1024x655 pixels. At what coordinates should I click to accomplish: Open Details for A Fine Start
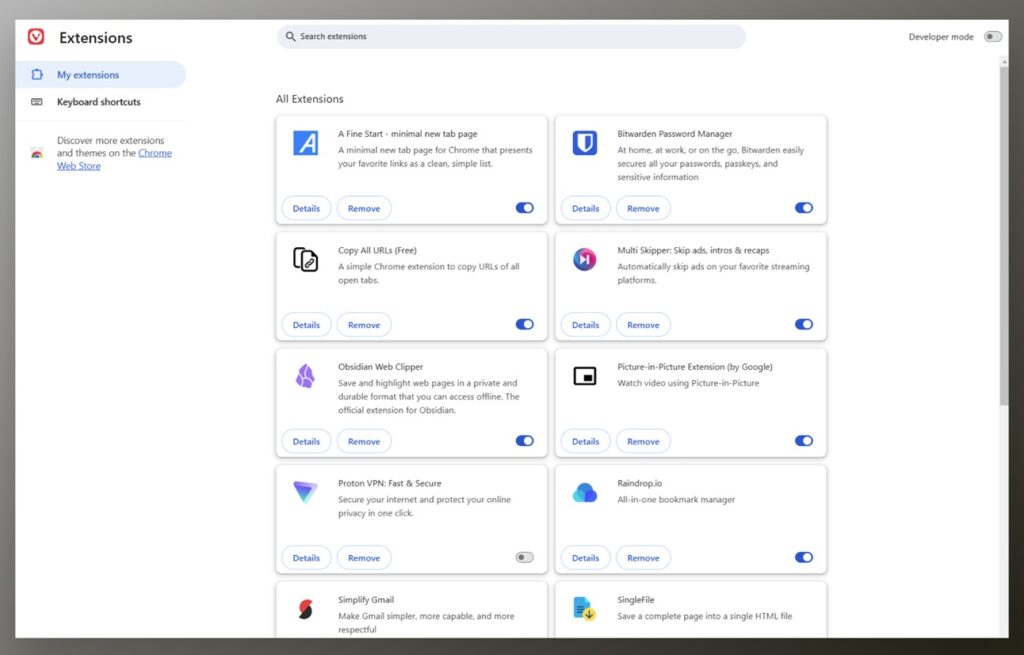coord(306,208)
